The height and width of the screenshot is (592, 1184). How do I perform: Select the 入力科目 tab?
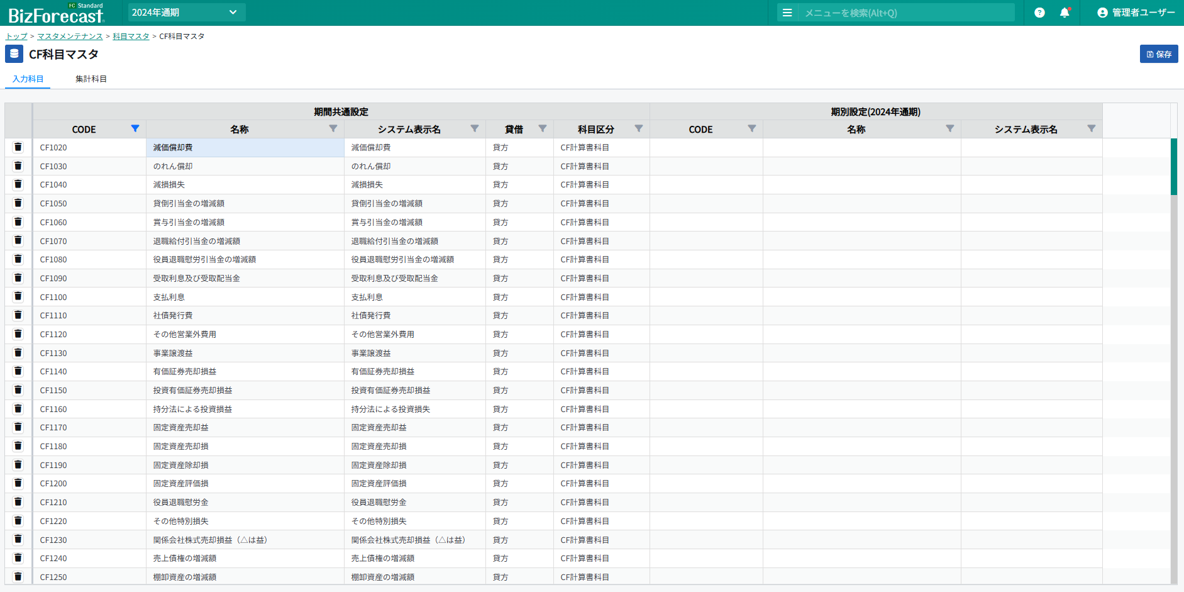(x=28, y=79)
